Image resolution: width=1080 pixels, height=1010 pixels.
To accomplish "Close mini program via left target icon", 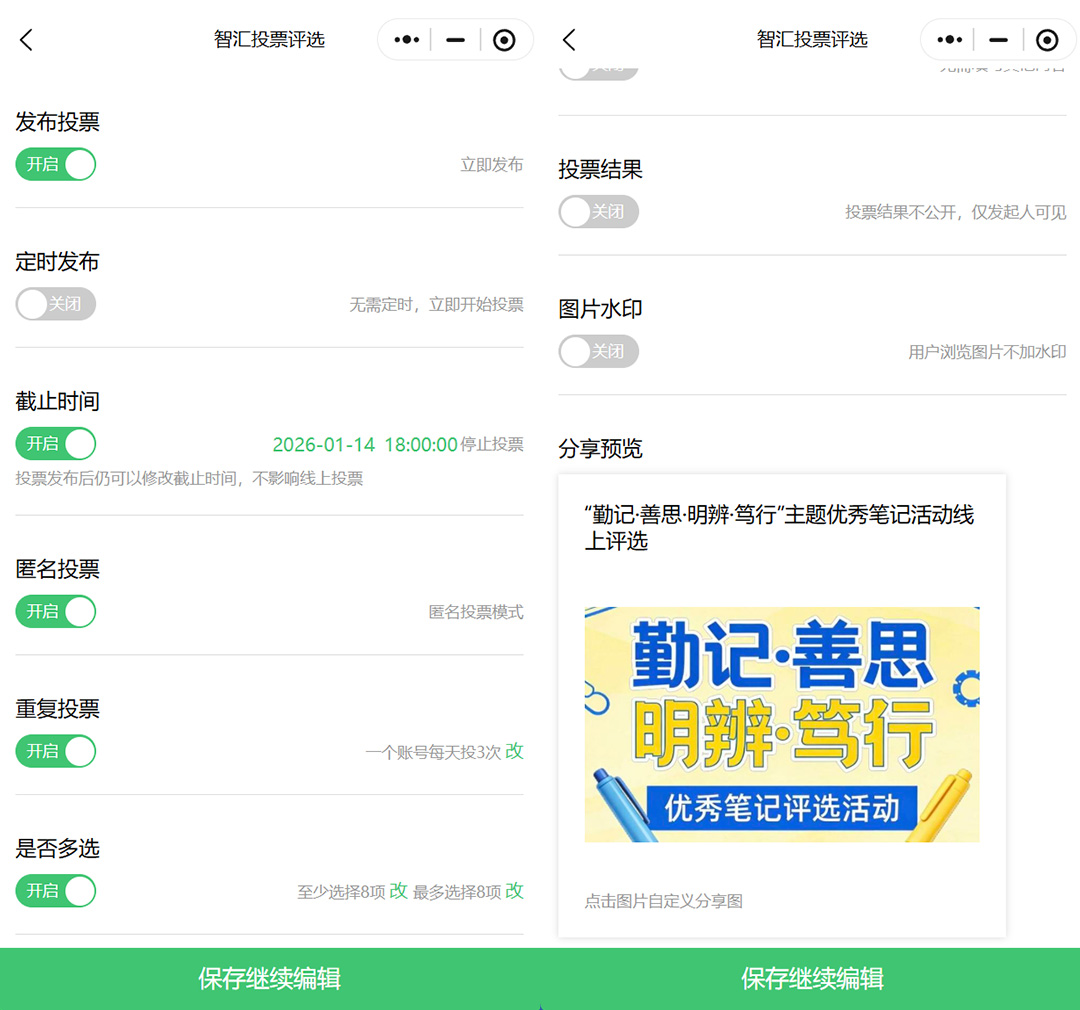I will click(x=505, y=40).
